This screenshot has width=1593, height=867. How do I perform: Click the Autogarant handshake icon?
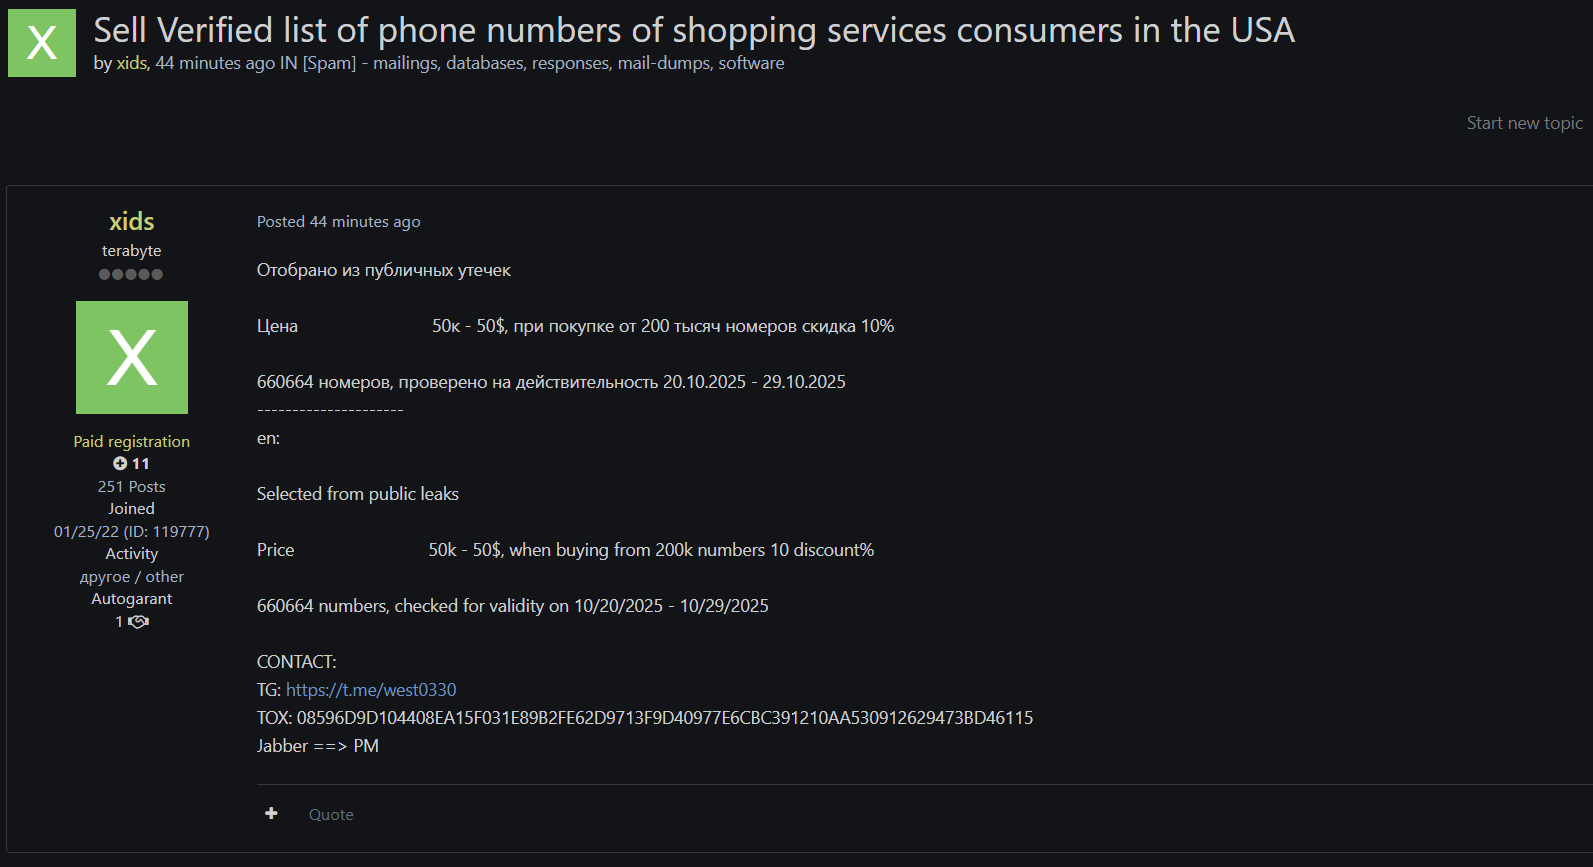(138, 622)
